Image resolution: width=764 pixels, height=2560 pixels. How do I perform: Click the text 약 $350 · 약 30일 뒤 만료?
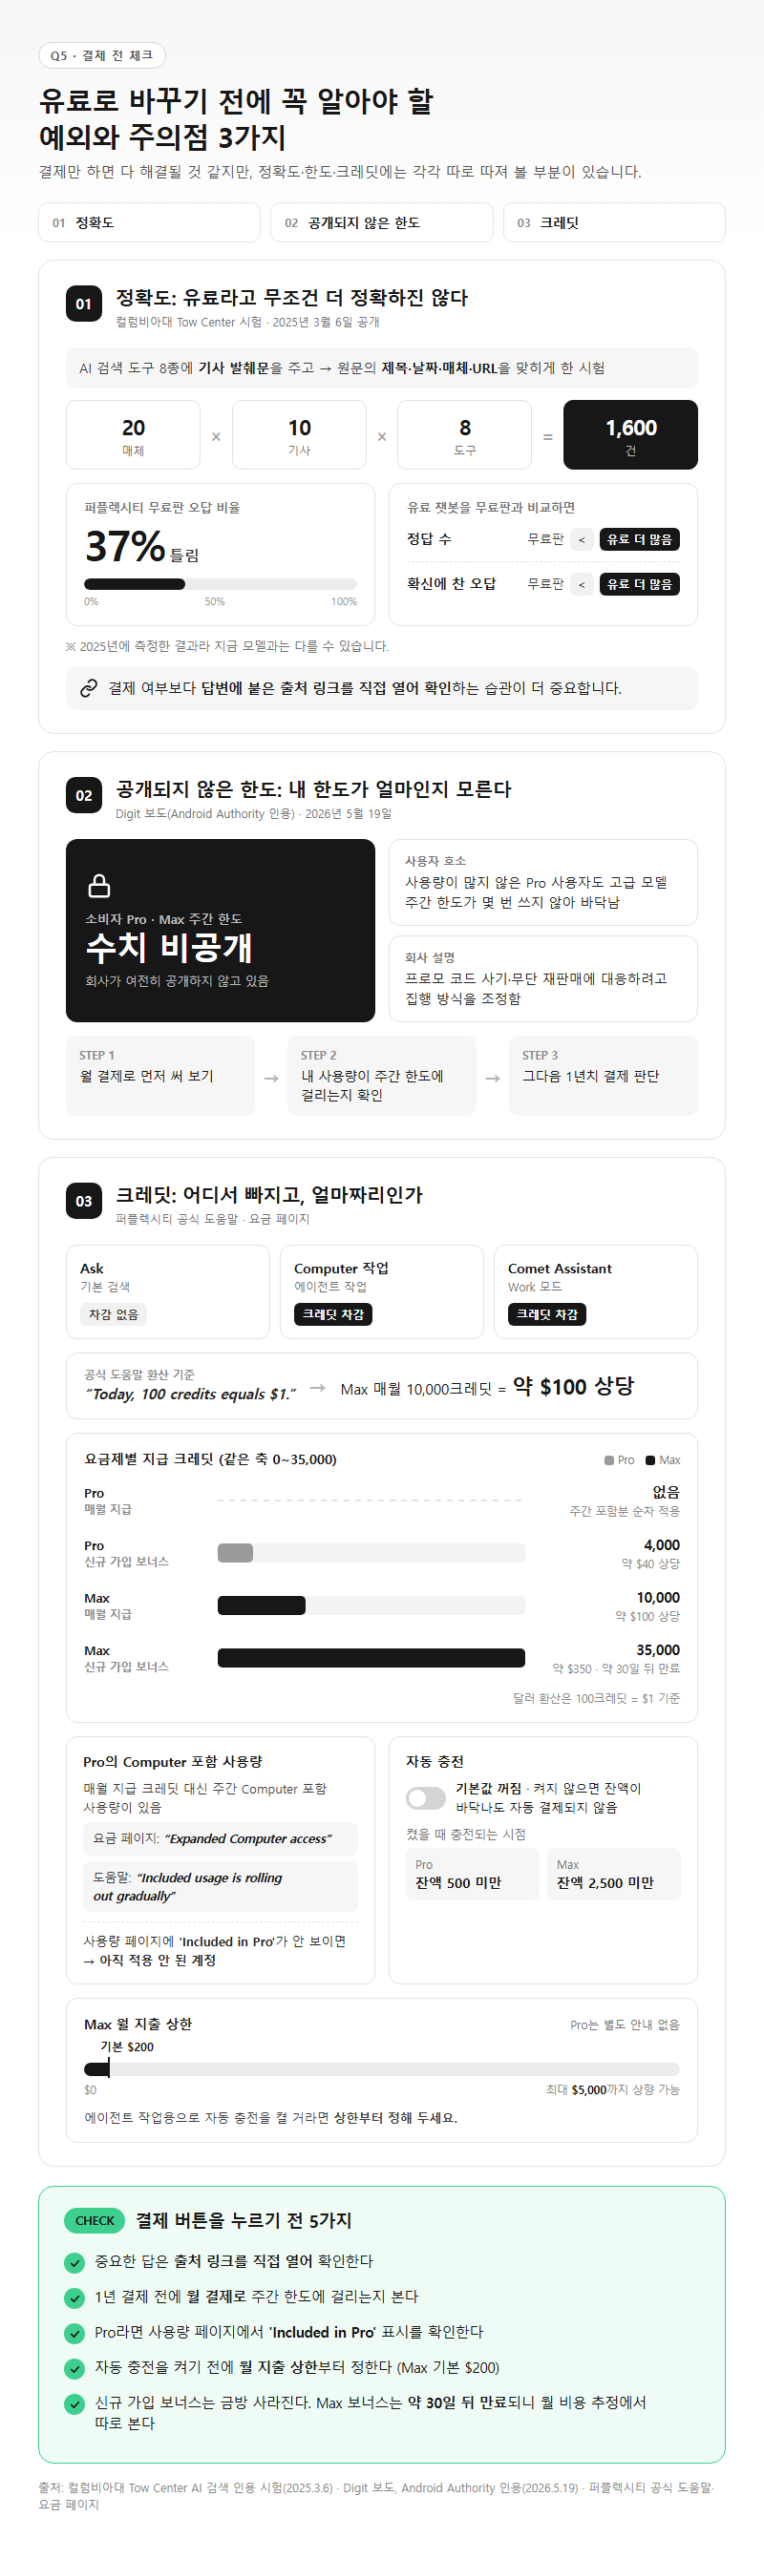[x=616, y=1668]
